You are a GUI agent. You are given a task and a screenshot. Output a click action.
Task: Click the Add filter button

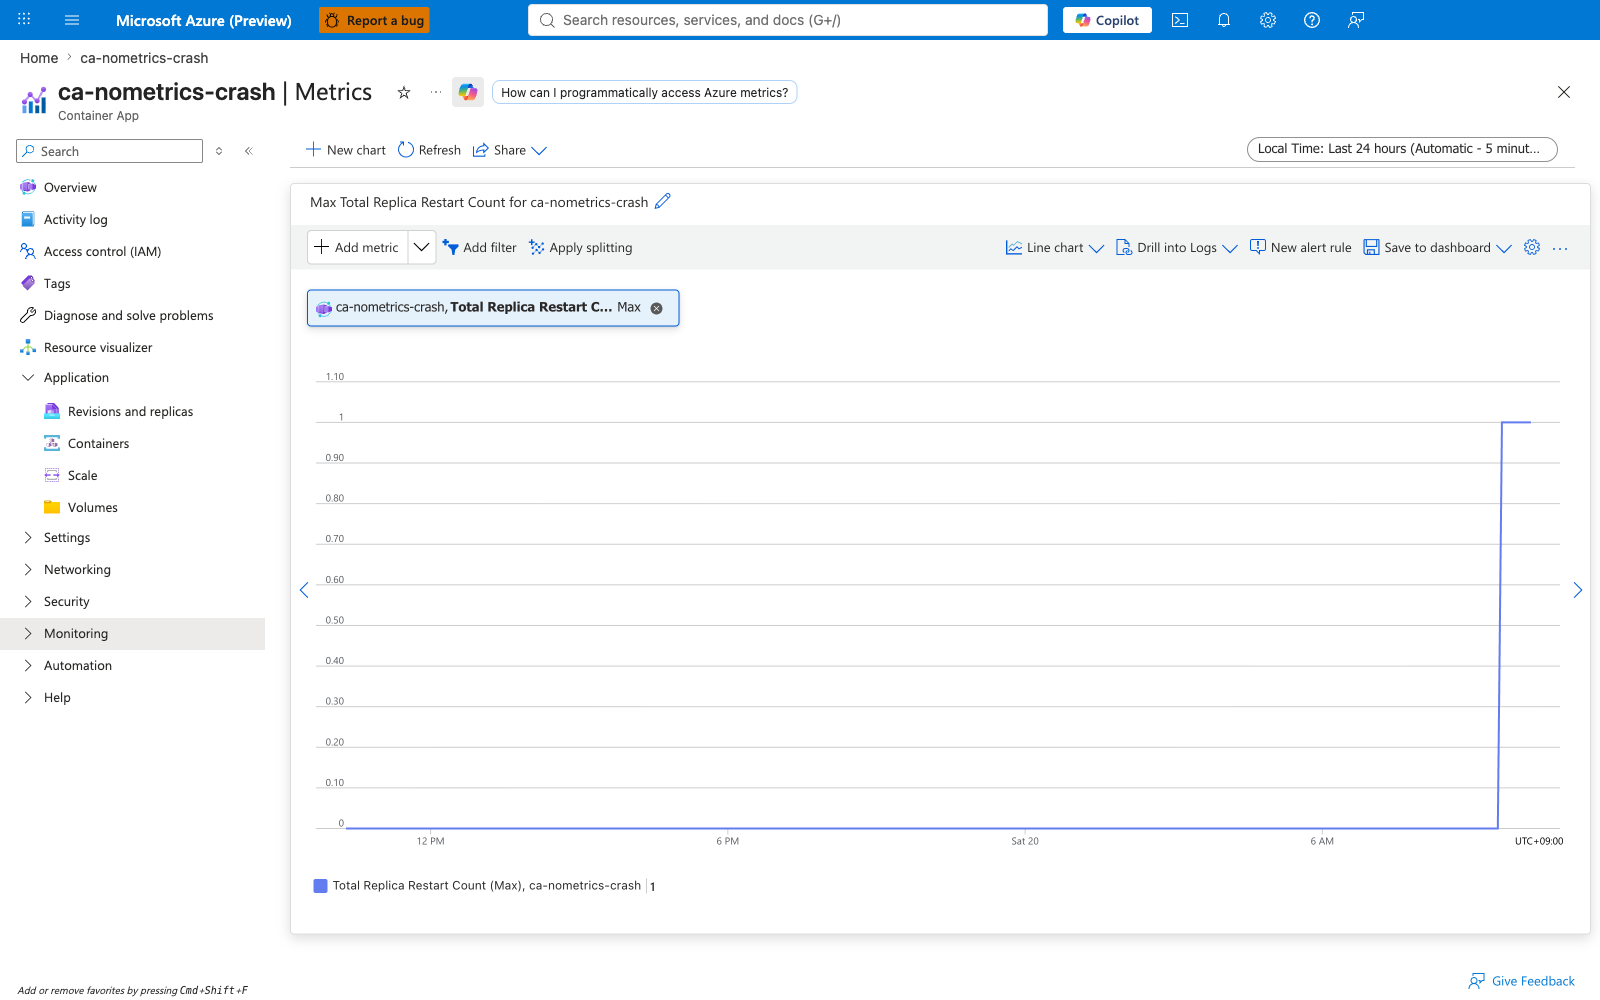479,247
